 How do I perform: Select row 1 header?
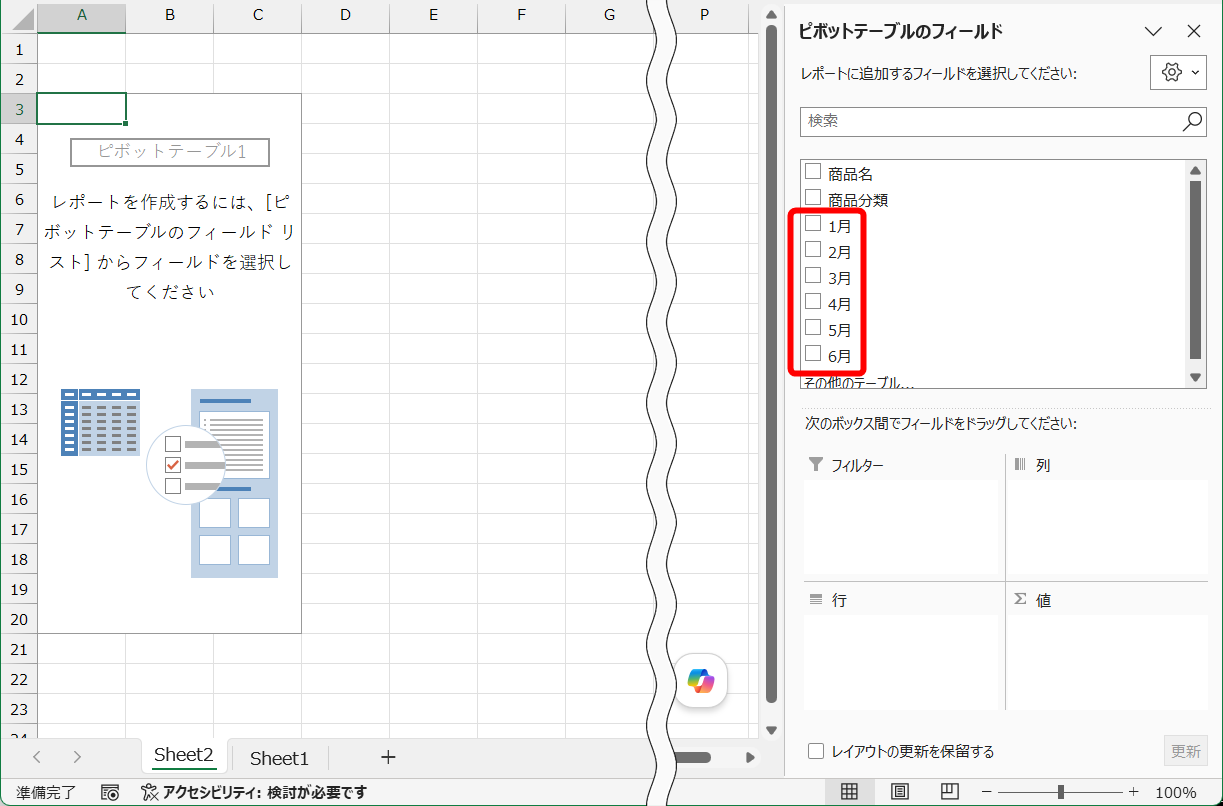[19, 49]
